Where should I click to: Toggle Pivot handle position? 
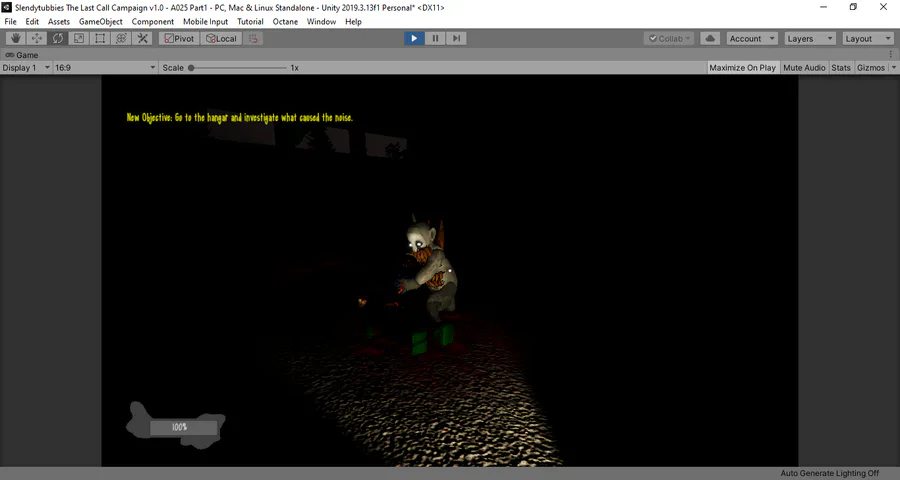(179, 38)
